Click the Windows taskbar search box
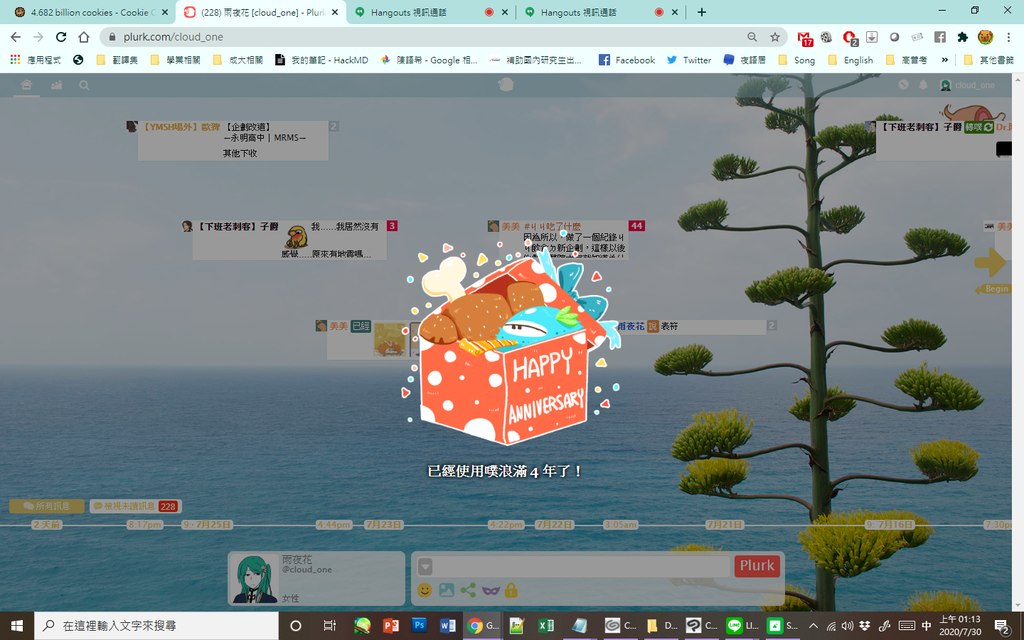This screenshot has width=1024, height=640. pos(157,626)
